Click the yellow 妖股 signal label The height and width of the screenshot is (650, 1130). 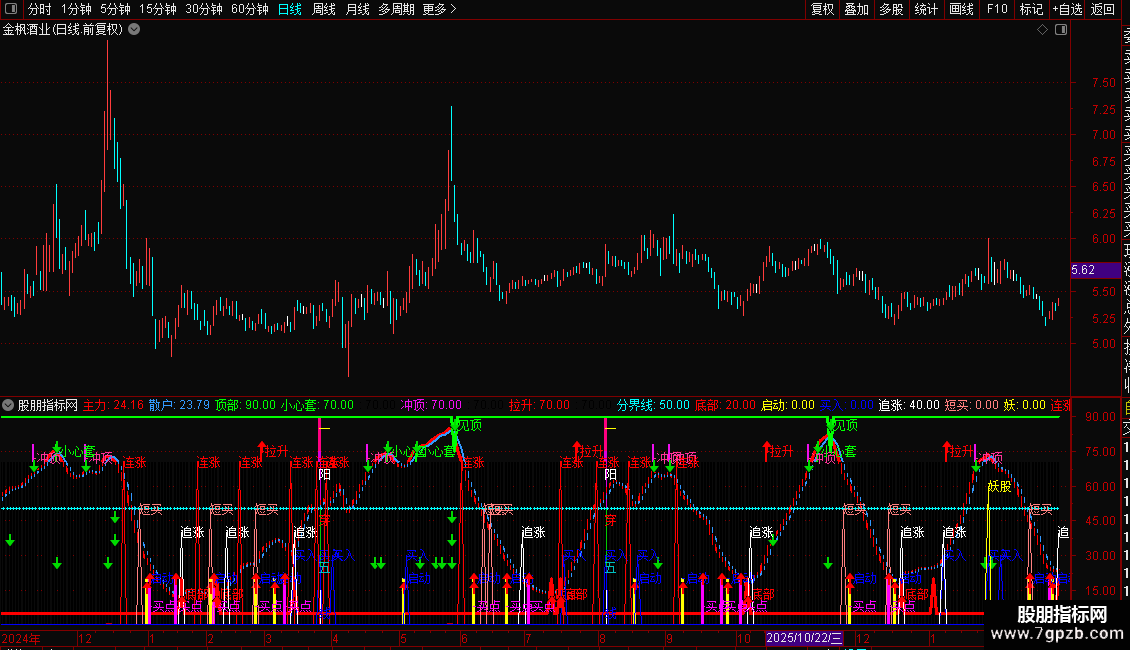point(1000,486)
